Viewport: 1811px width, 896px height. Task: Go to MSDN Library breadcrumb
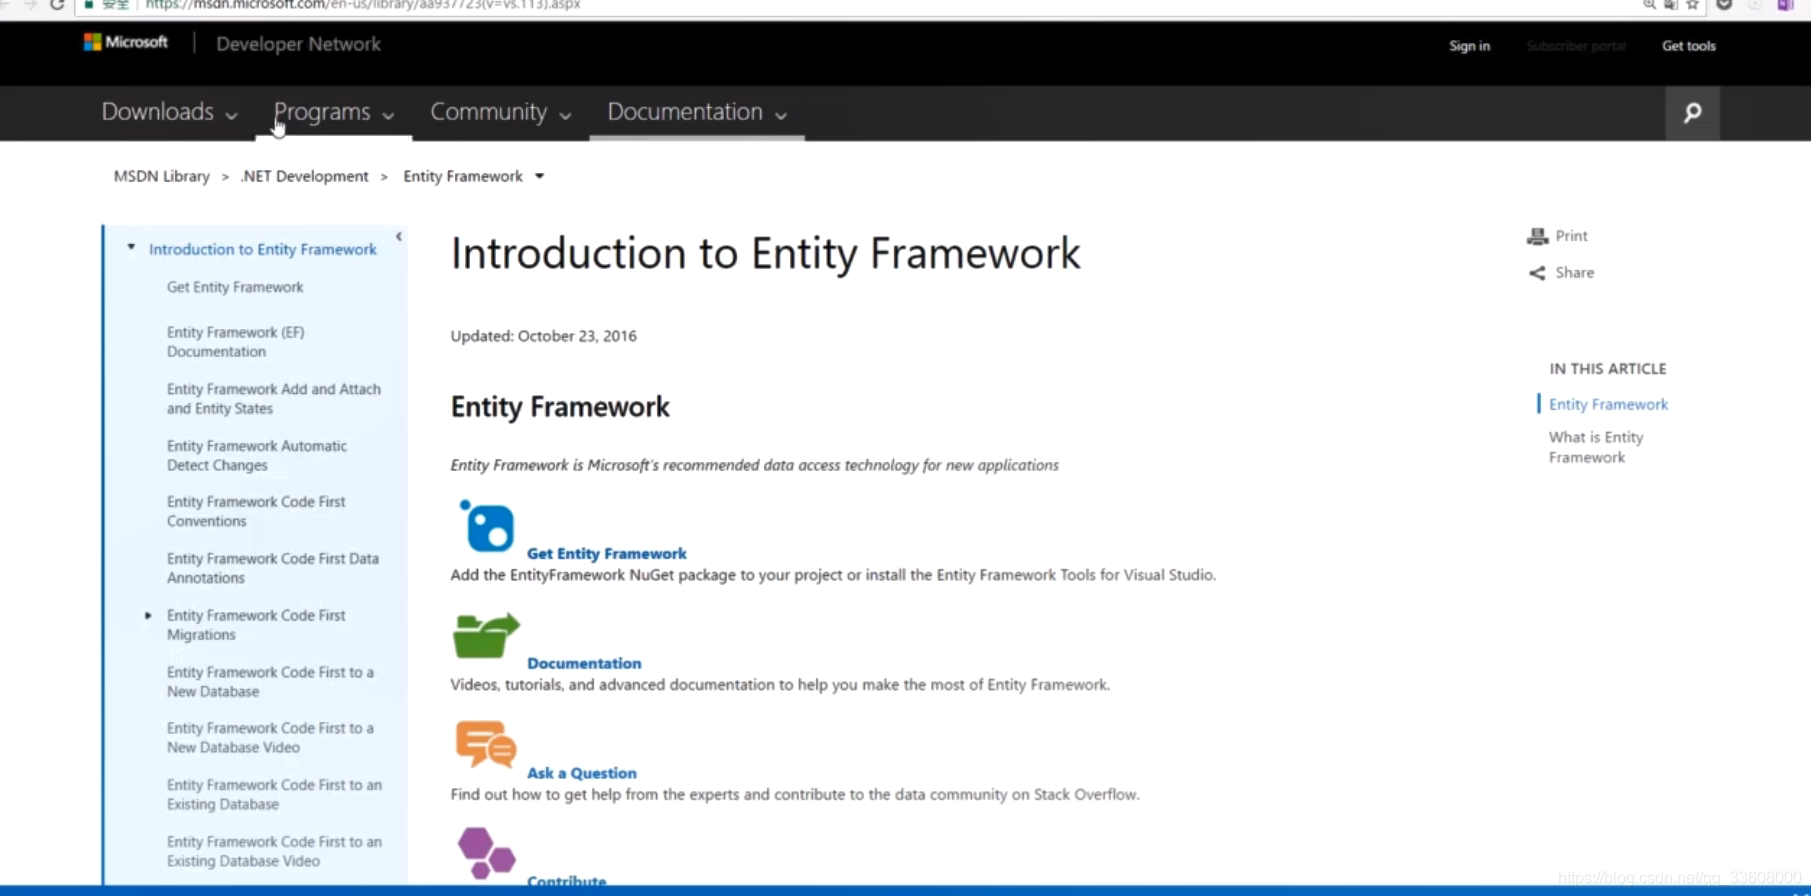[x=161, y=176]
